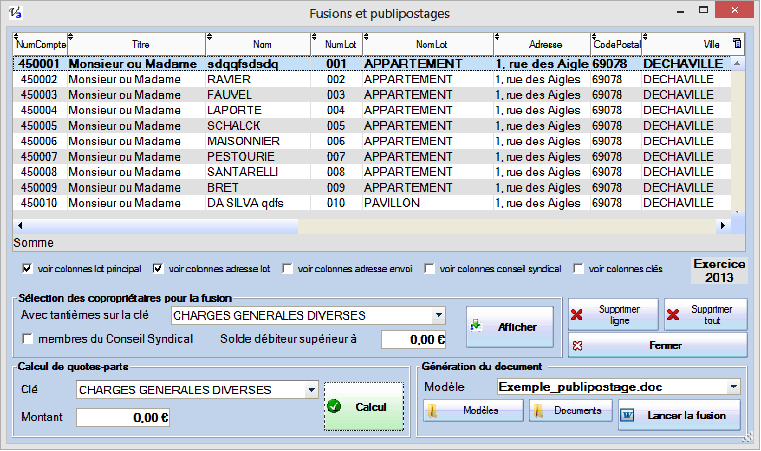The width and height of the screenshot is (761, 451).
Task: Click the sort arrows icon on NomLot column
Action: pos(366,37)
